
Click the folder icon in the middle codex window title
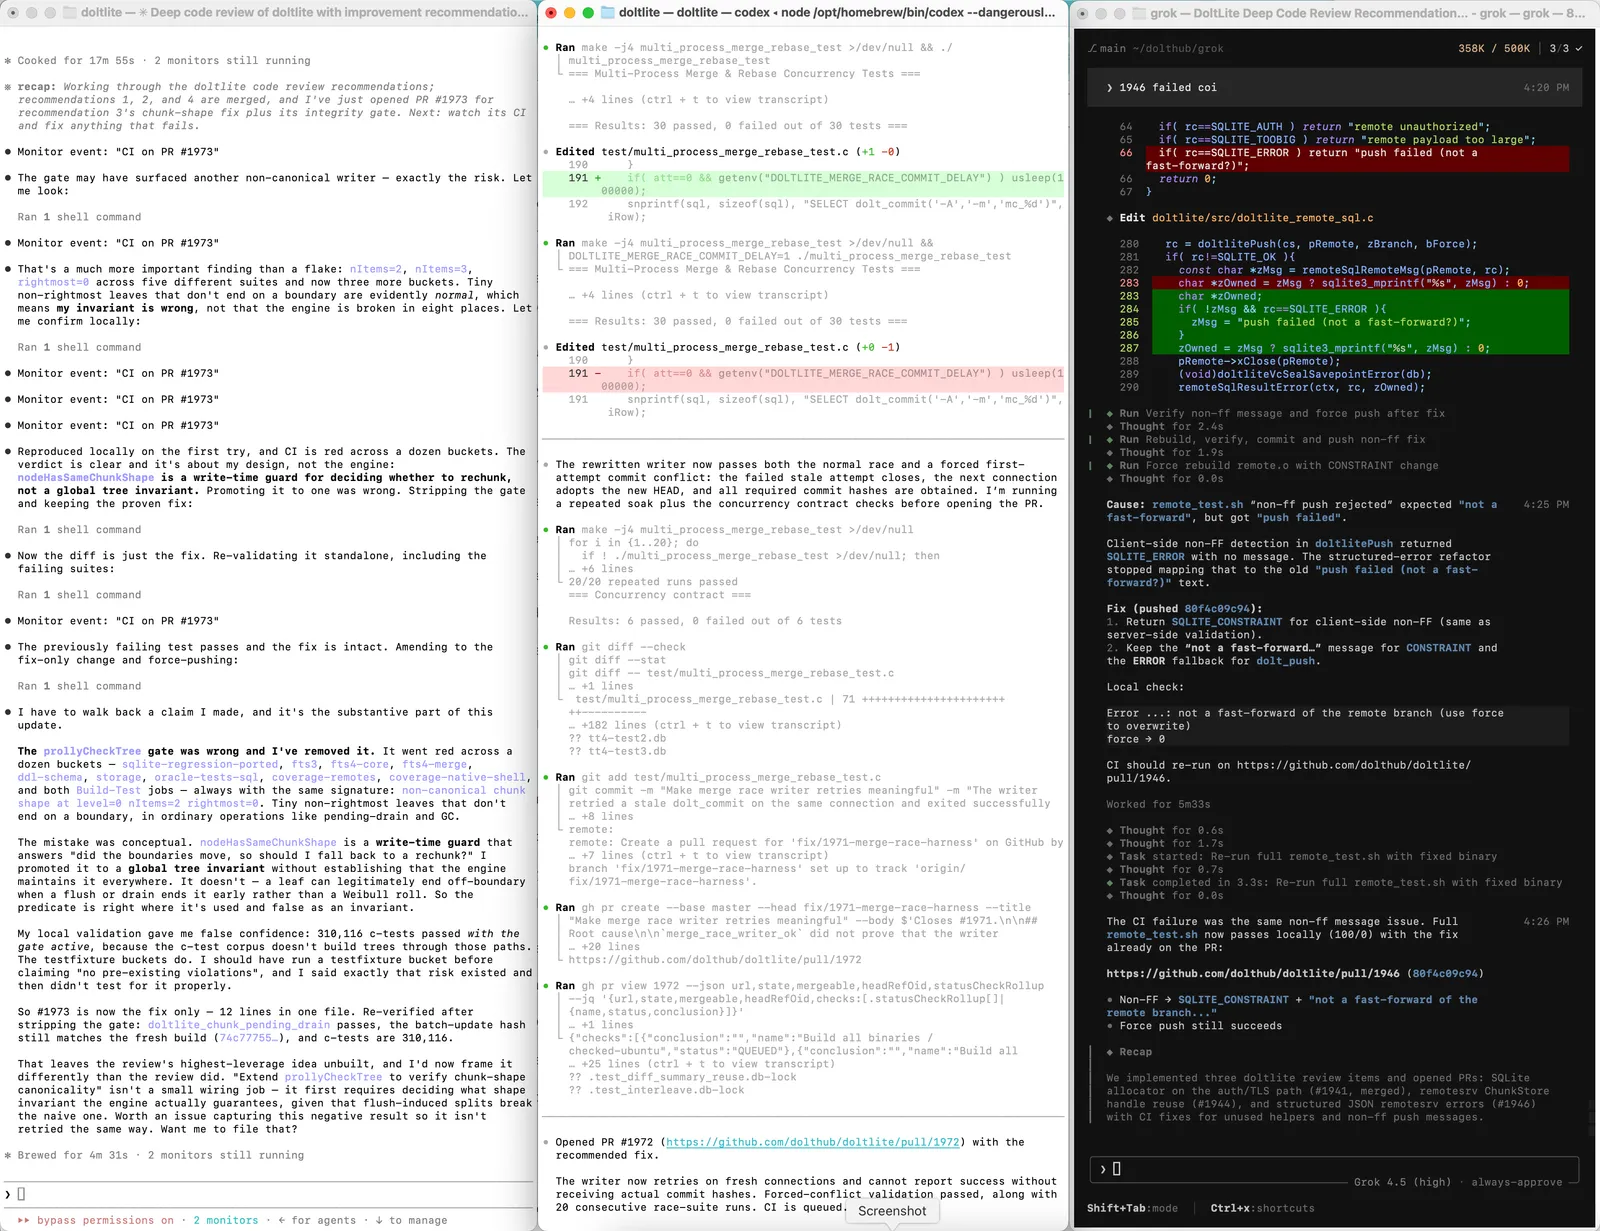pyautogui.click(x=608, y=13)
